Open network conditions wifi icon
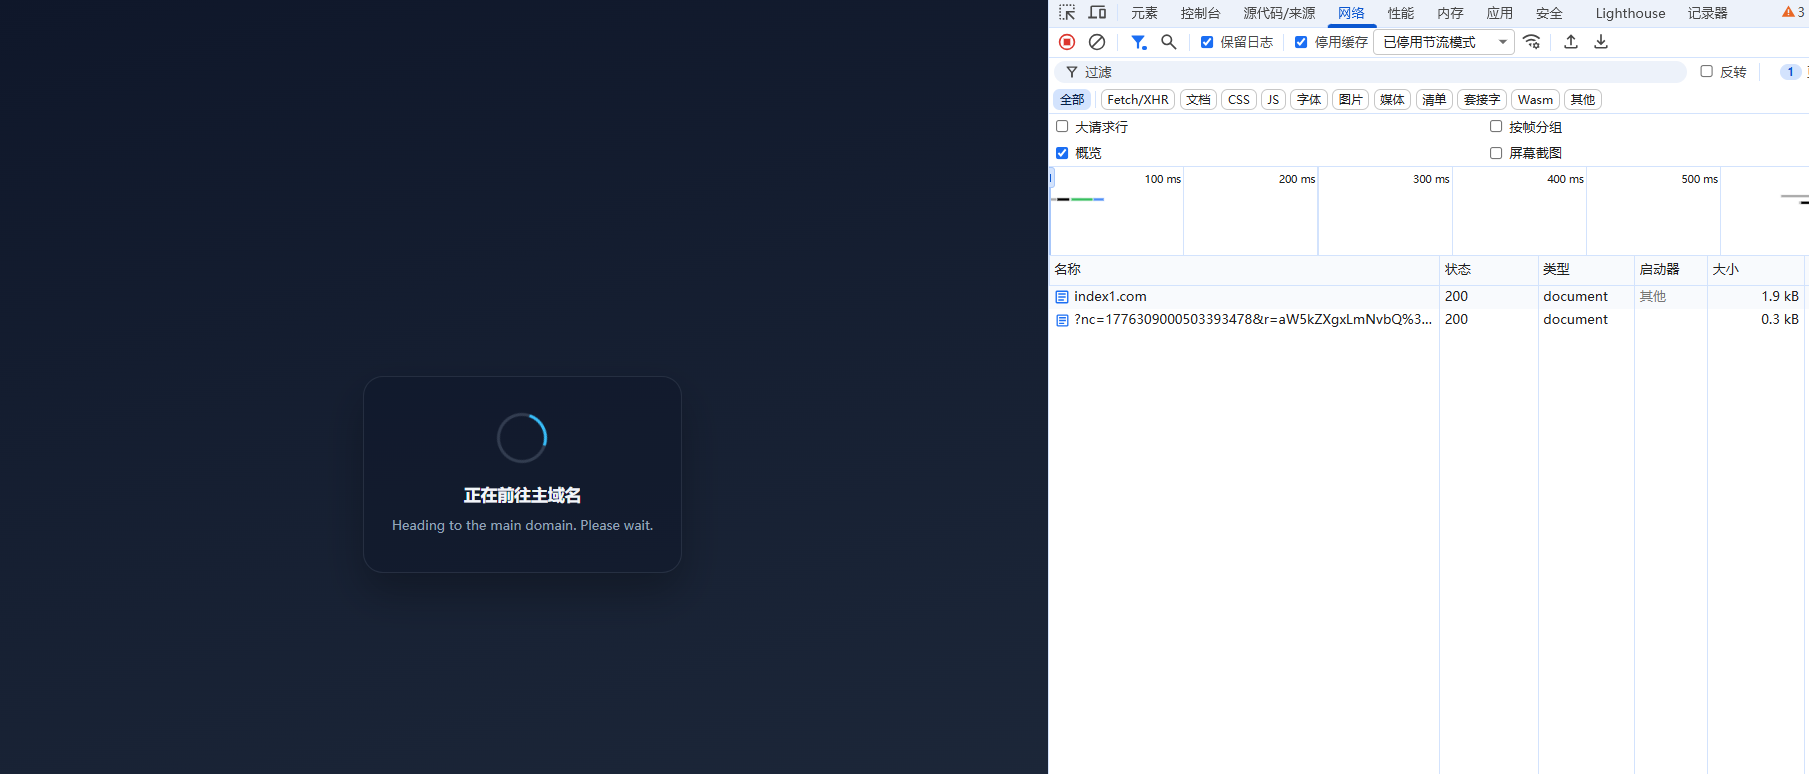The image size is (1809, 774). click(x=1531, y=42)
